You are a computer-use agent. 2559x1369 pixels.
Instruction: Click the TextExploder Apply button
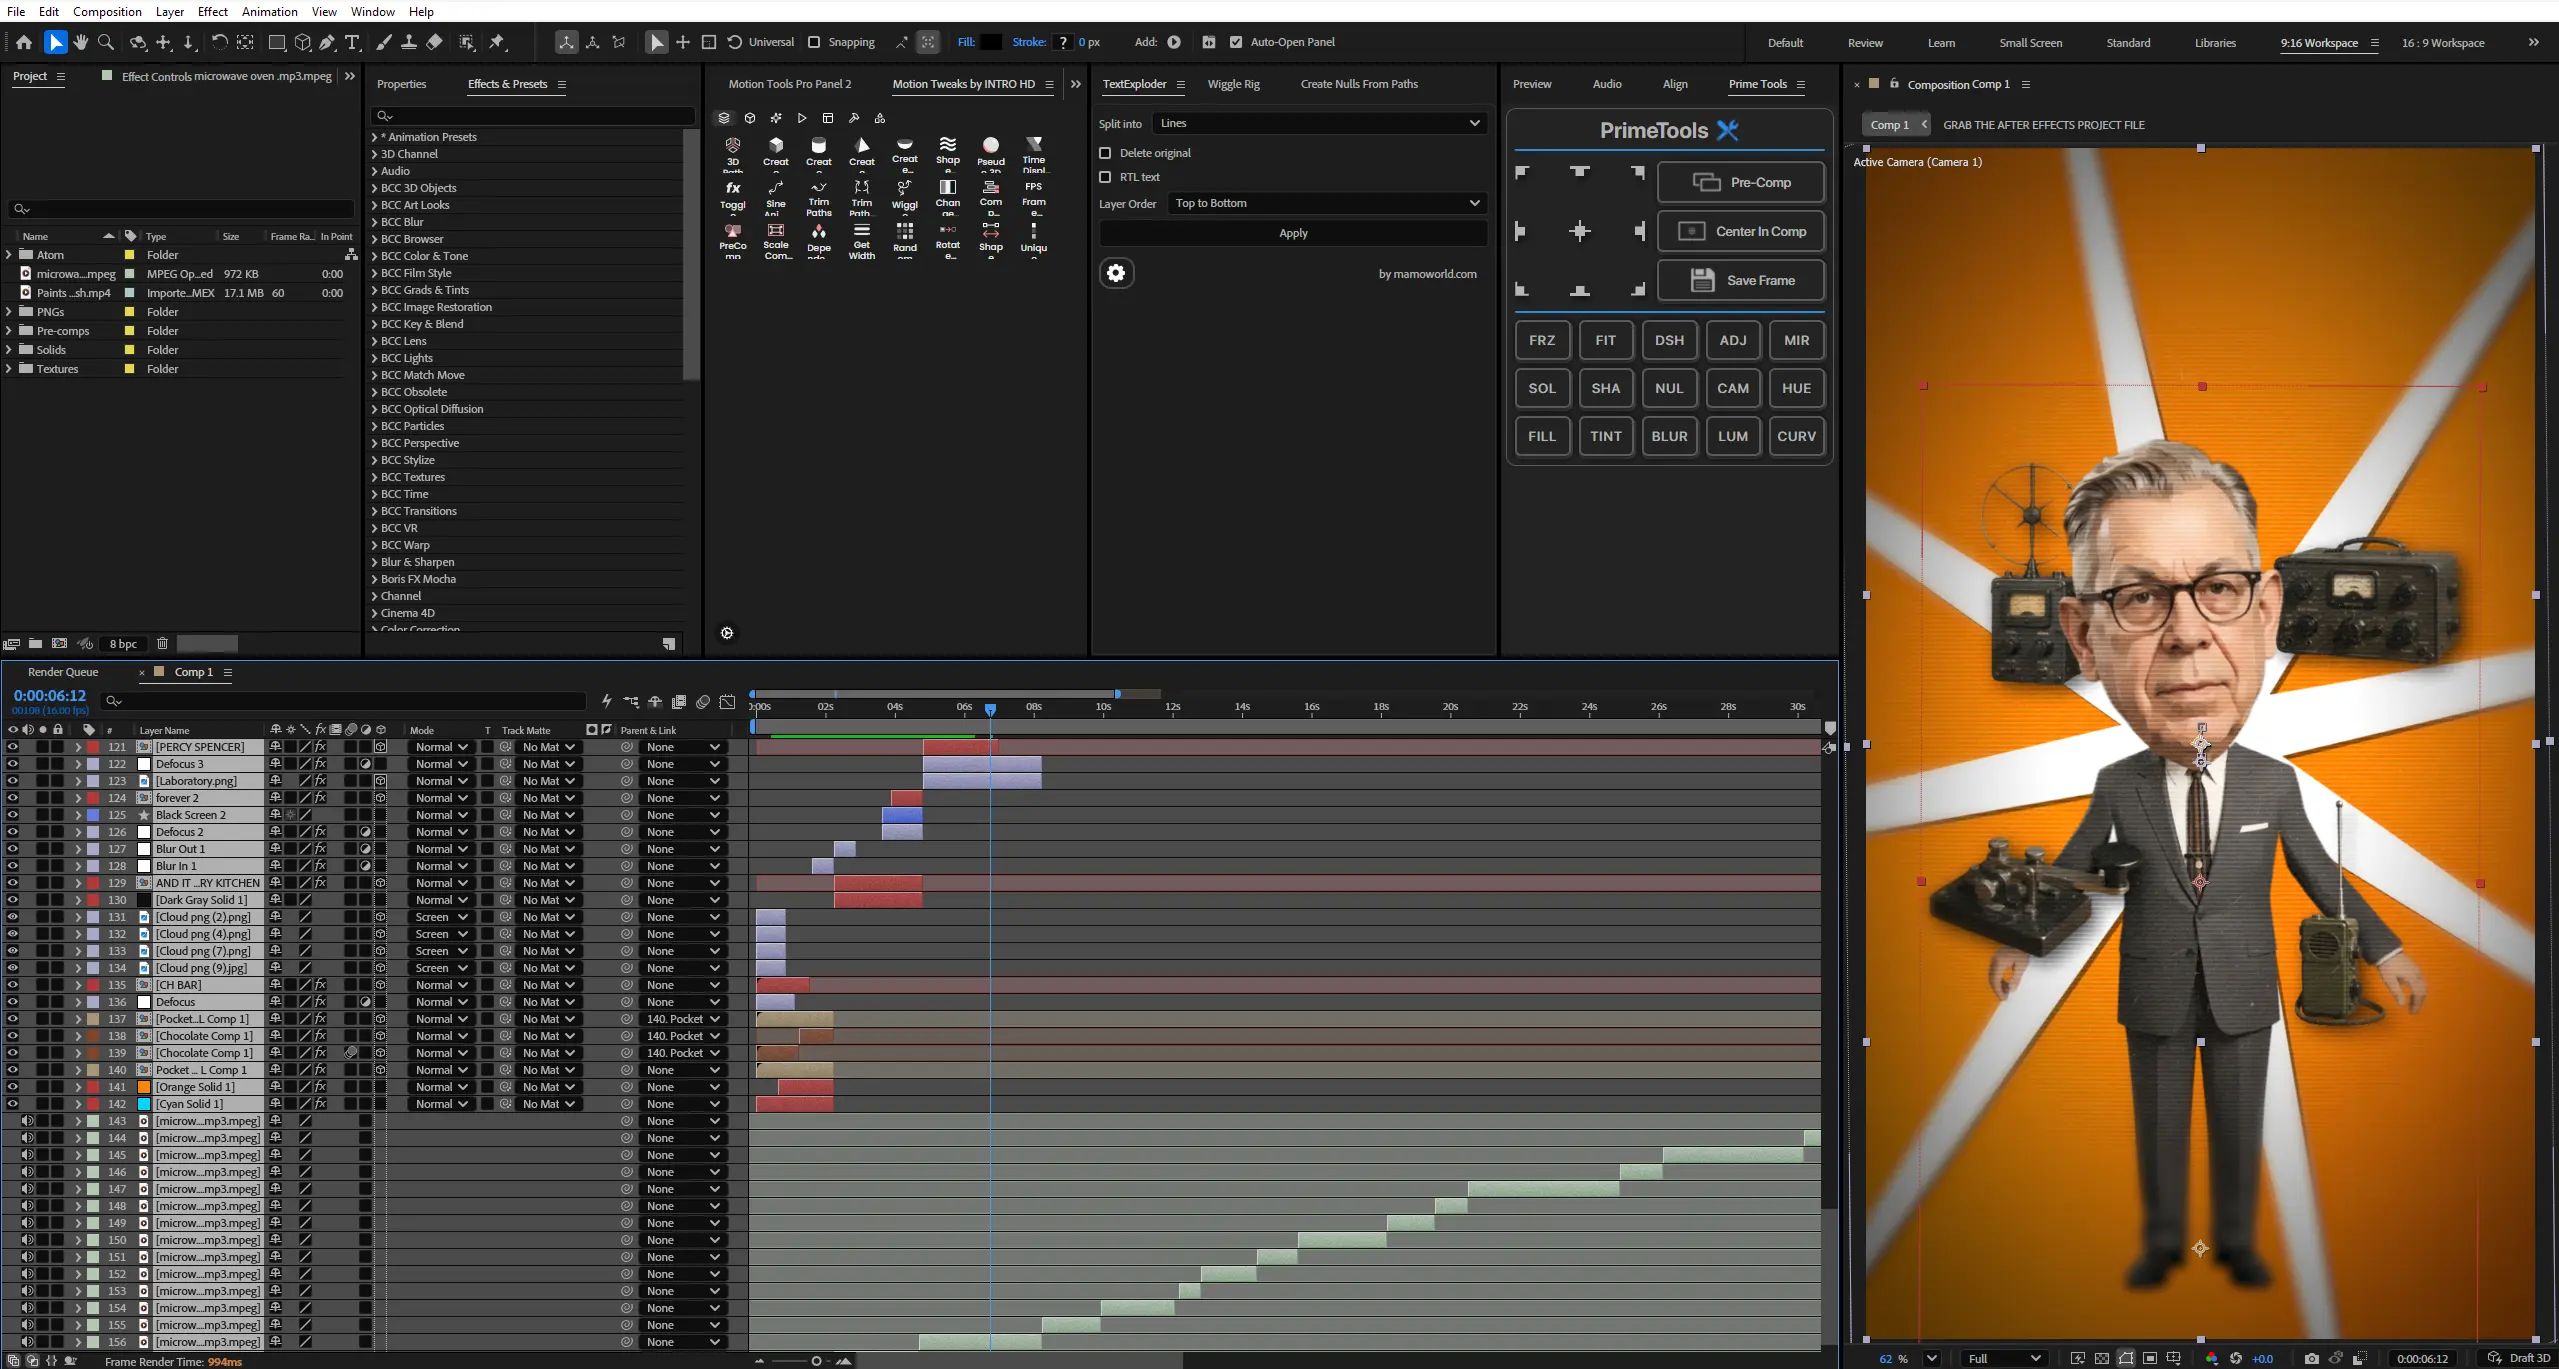1293,233
